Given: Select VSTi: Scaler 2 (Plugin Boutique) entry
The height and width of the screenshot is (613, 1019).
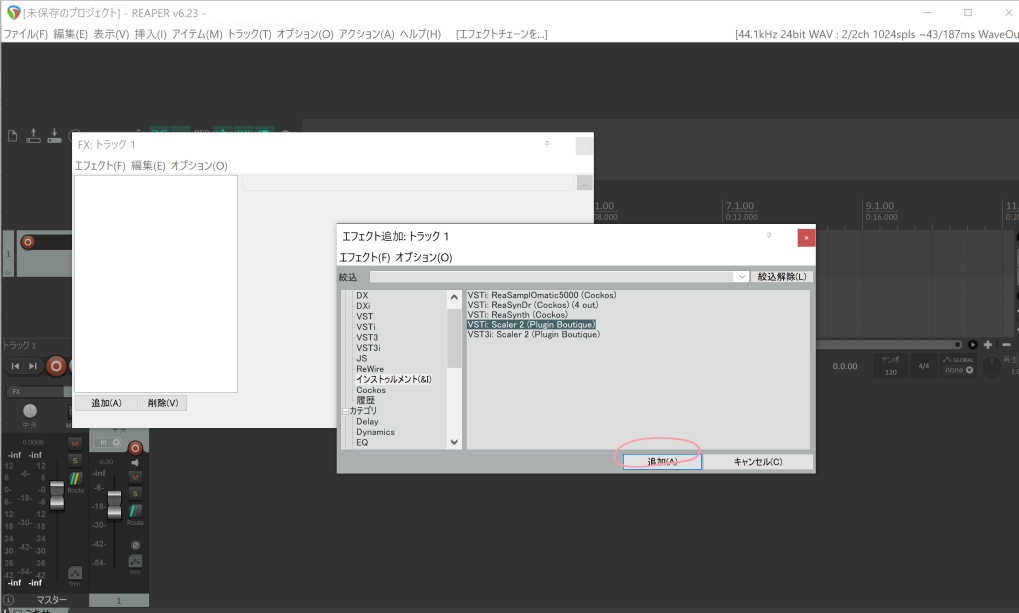Looking at the screenshot, I should (531, 324).
